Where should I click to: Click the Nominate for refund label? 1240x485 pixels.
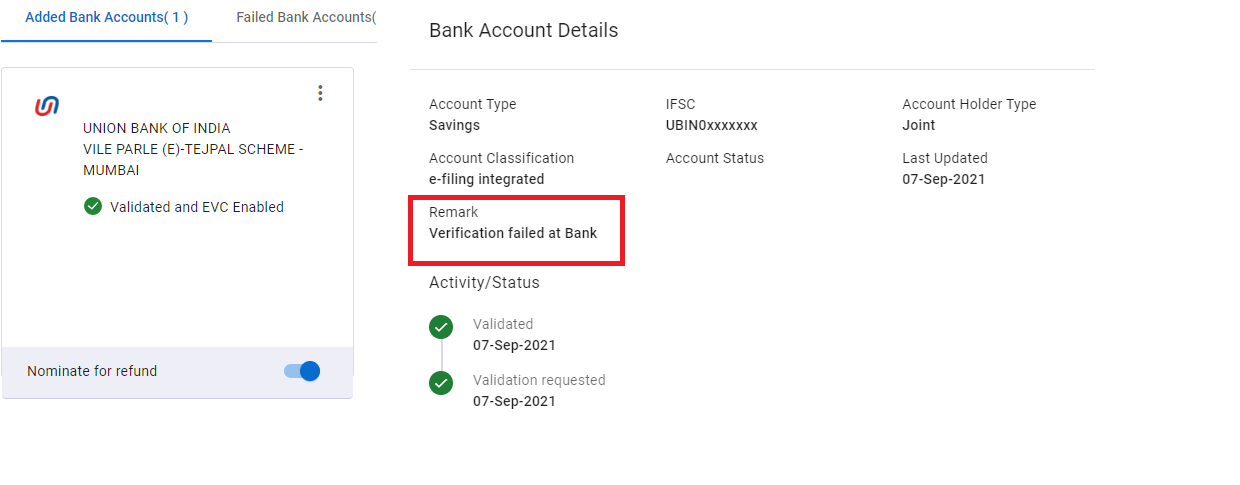(x=92, y=371)
